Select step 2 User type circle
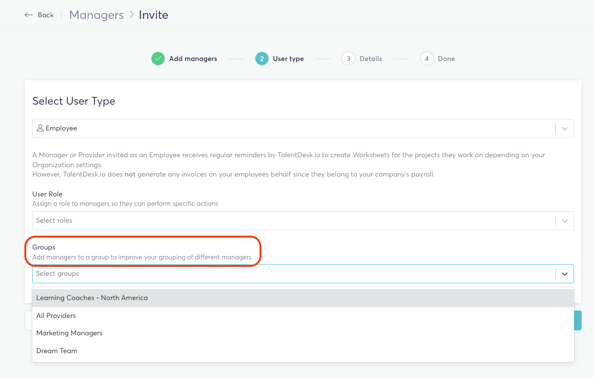 [x=262, y=59]
